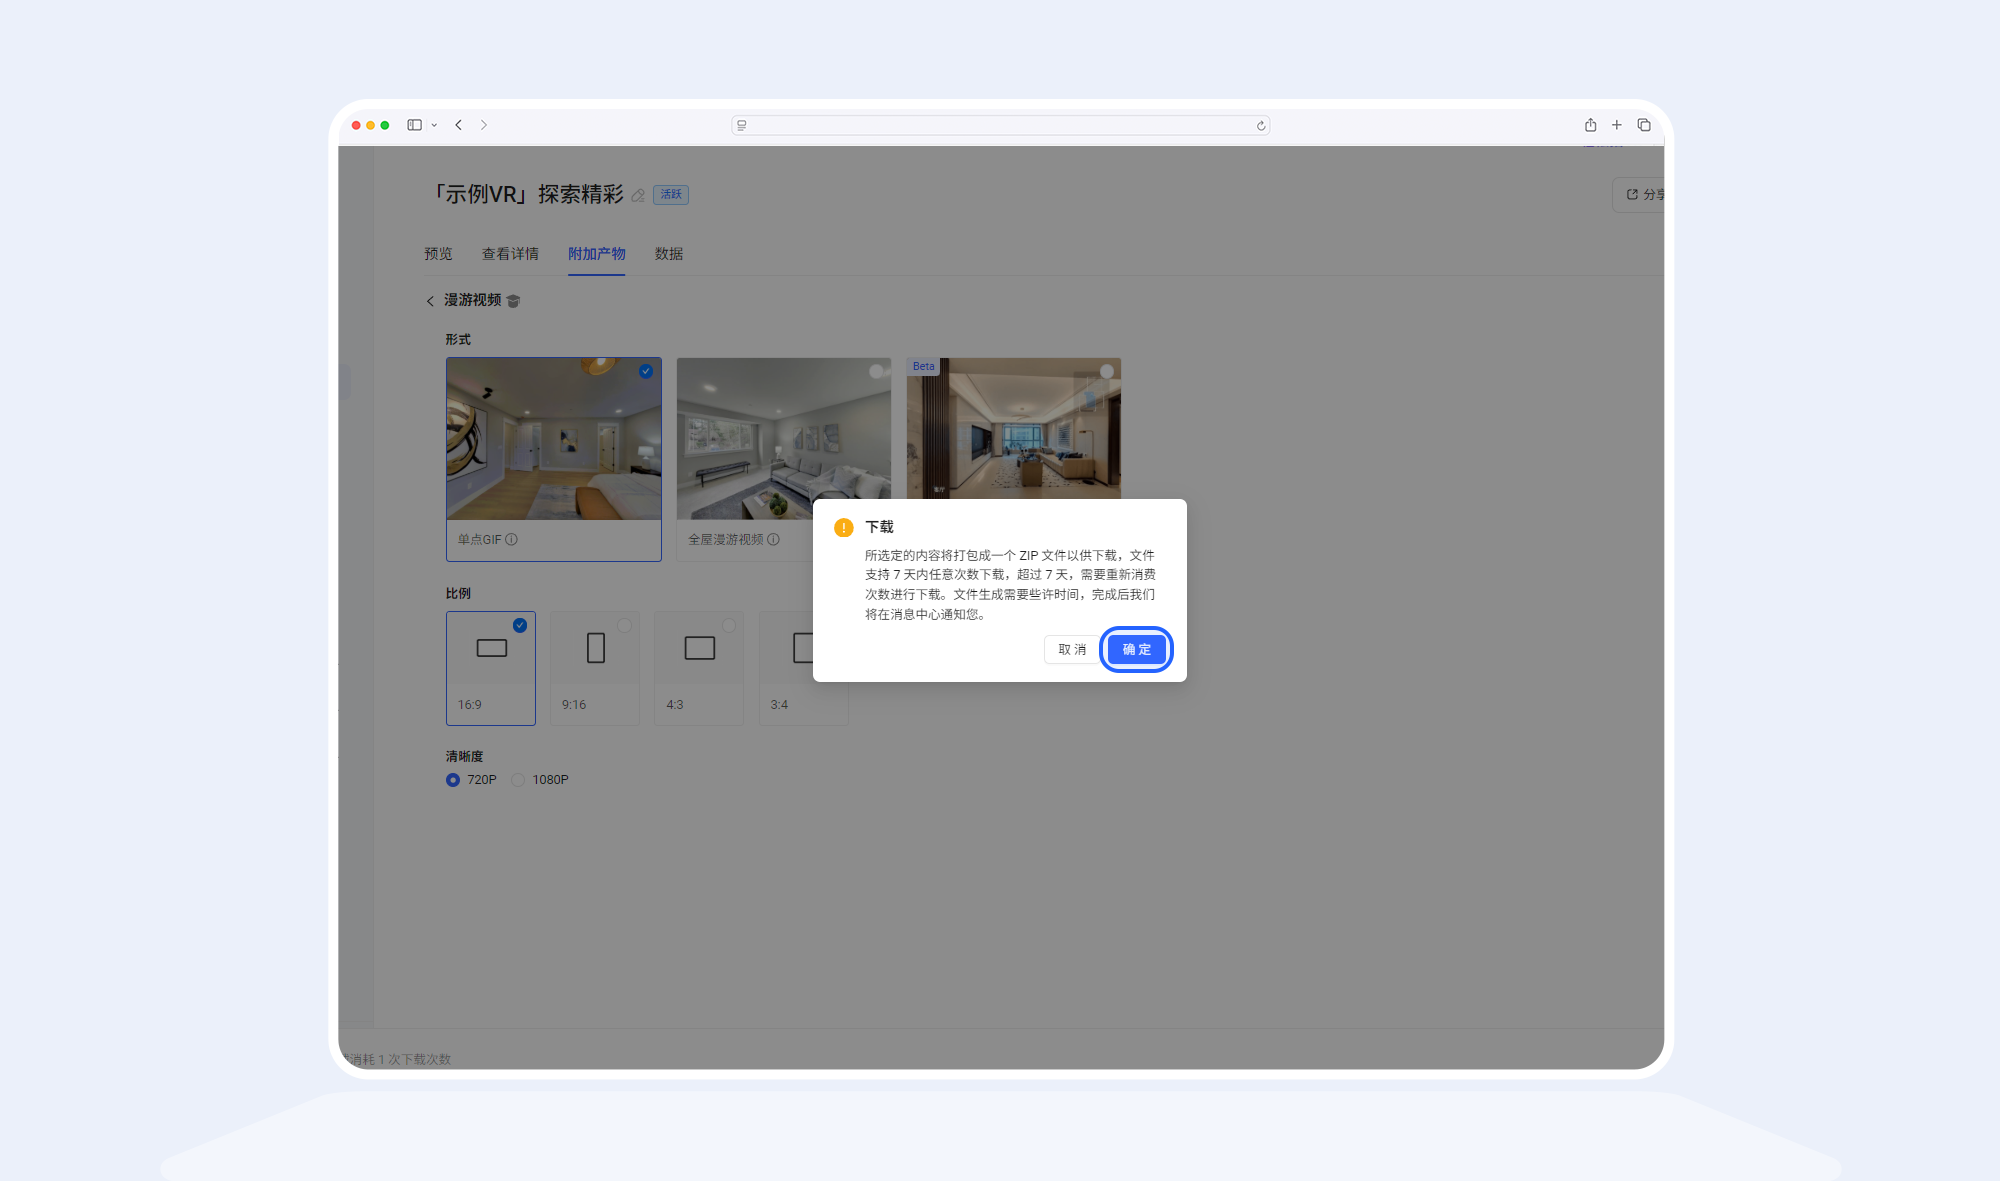
Task: Click the Beta label badge
Action: 923,366
